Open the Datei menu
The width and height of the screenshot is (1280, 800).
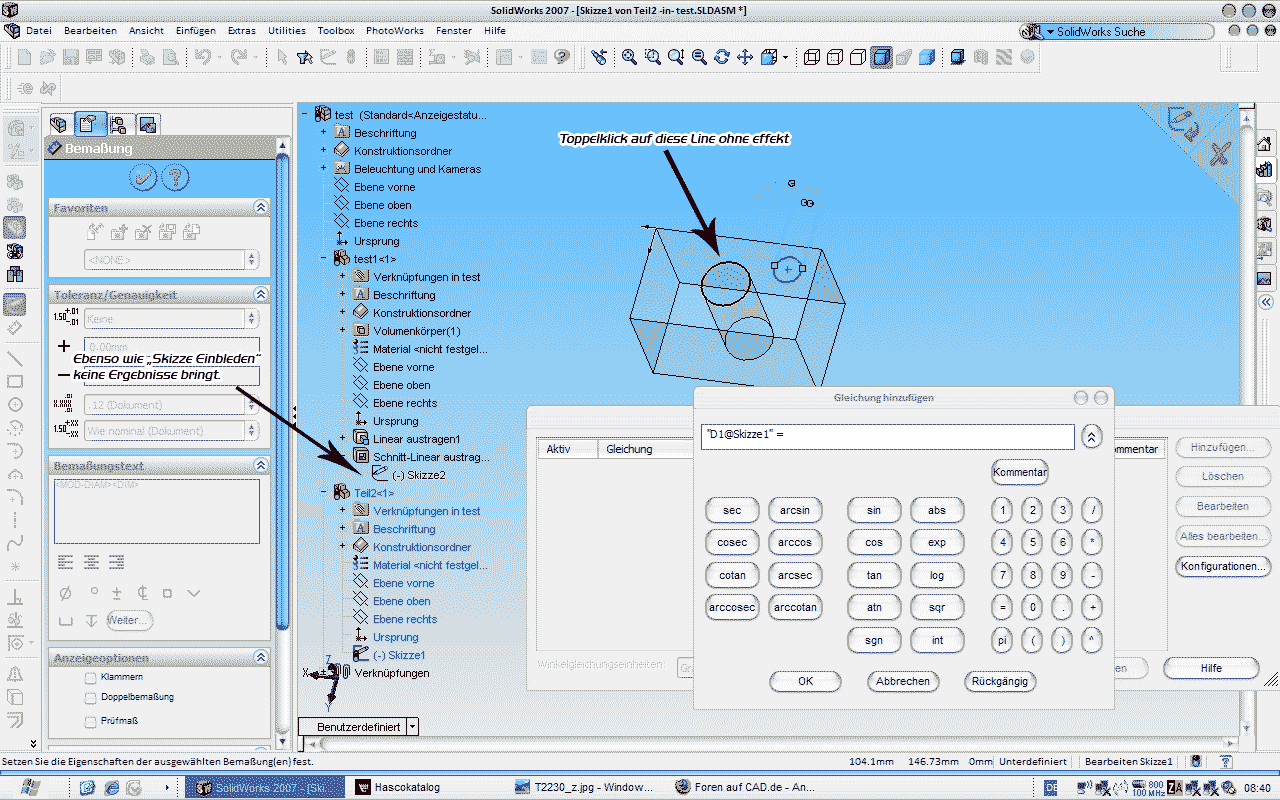pos(39,31)
